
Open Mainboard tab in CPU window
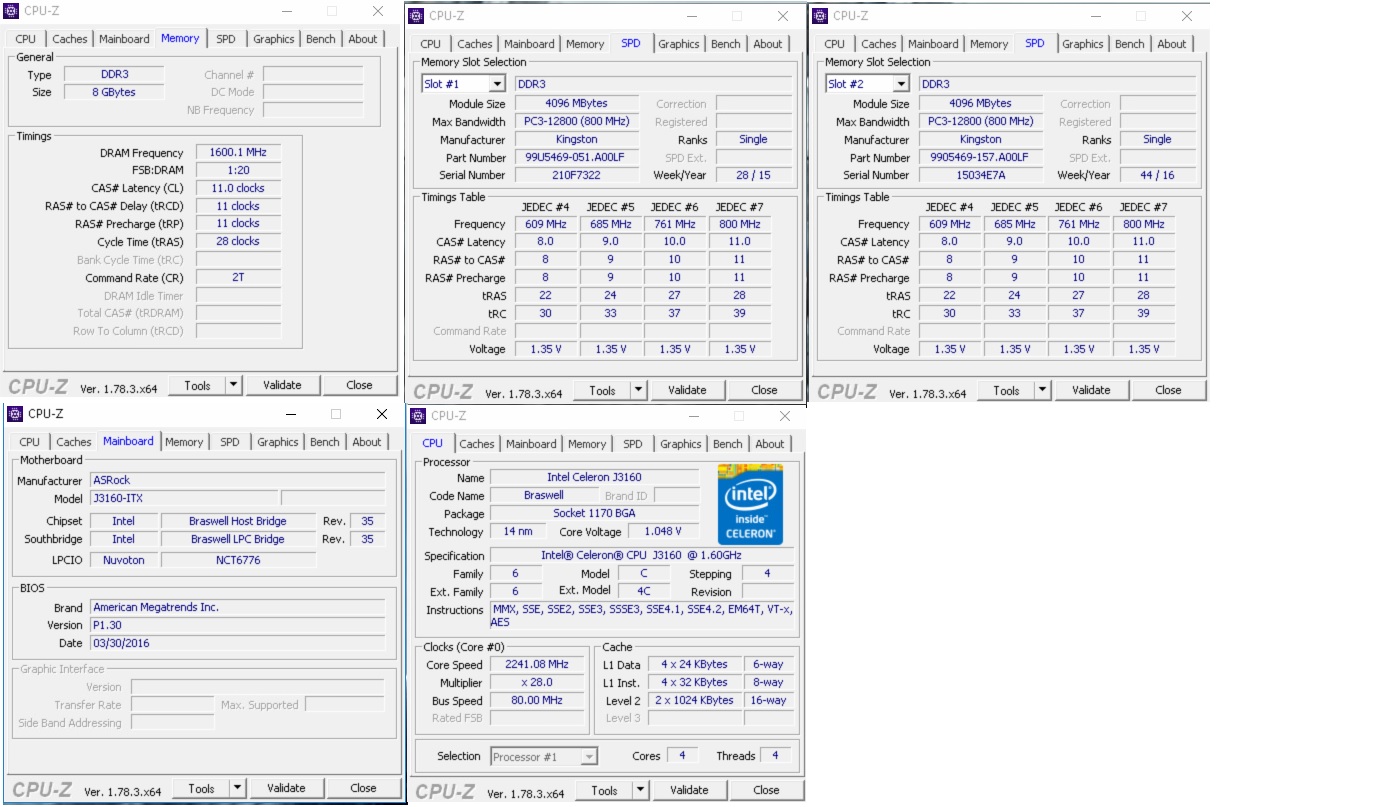pos(531,444)
